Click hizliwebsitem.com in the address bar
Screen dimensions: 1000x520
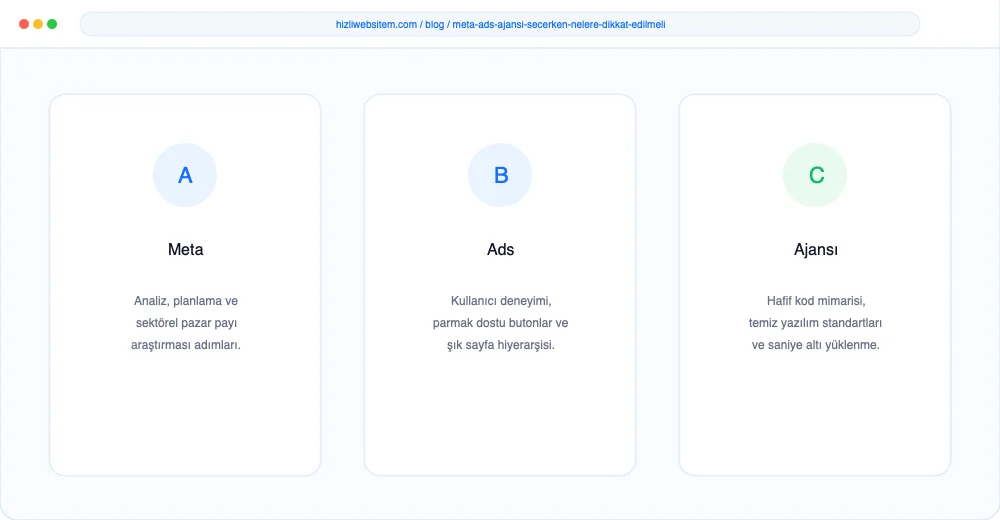click(376, 24)
